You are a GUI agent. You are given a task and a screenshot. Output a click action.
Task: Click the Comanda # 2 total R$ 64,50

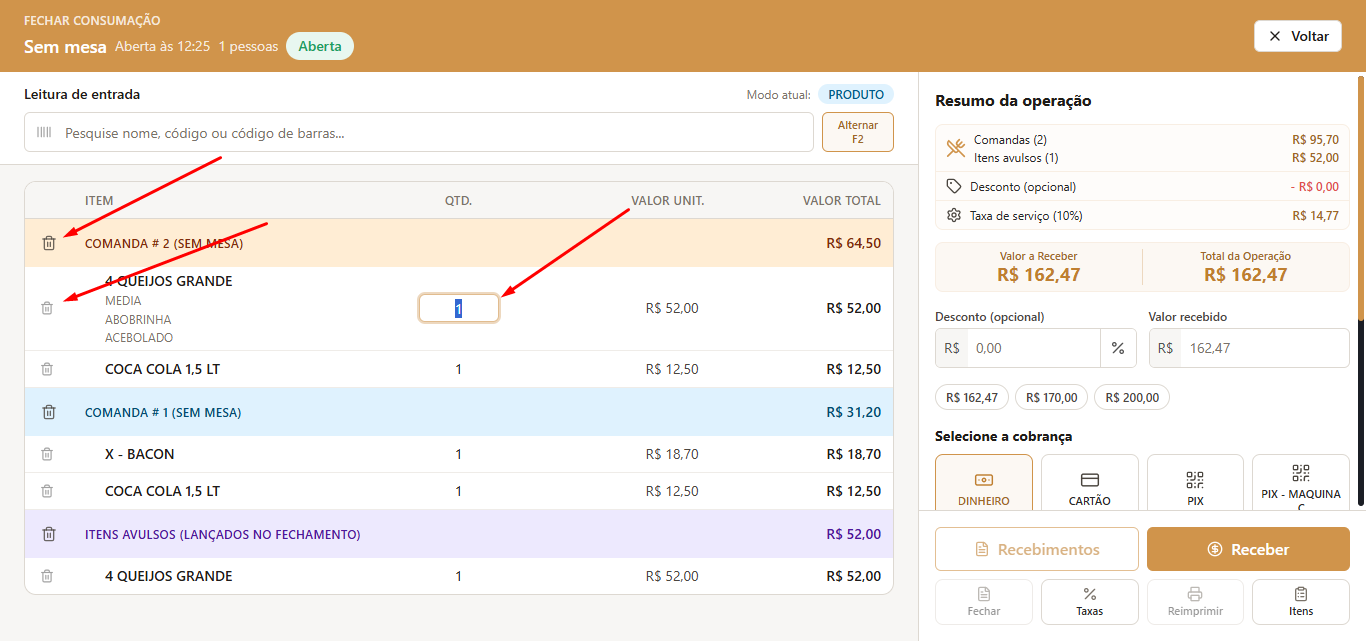[x=854, y=243]
